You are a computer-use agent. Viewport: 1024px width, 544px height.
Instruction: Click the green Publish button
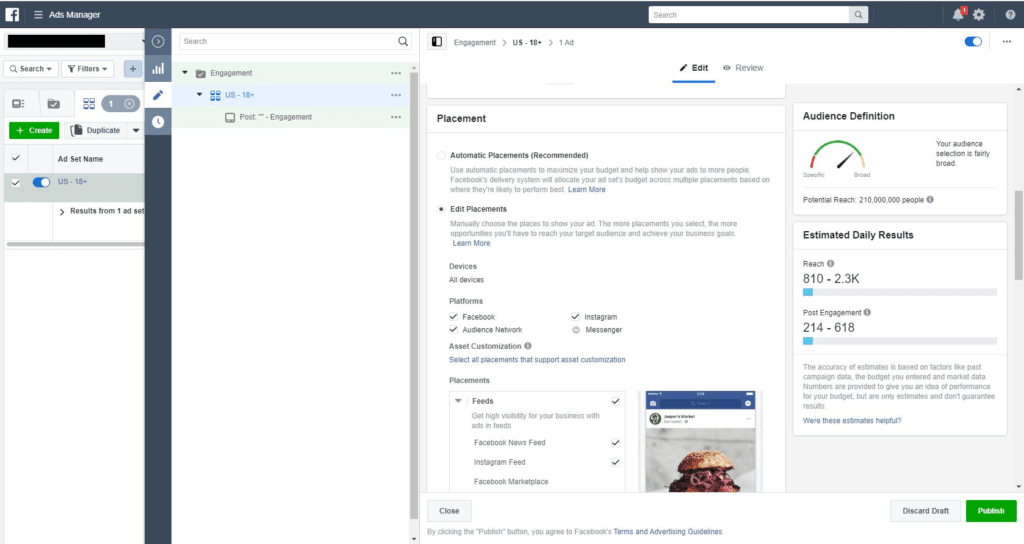991,511
